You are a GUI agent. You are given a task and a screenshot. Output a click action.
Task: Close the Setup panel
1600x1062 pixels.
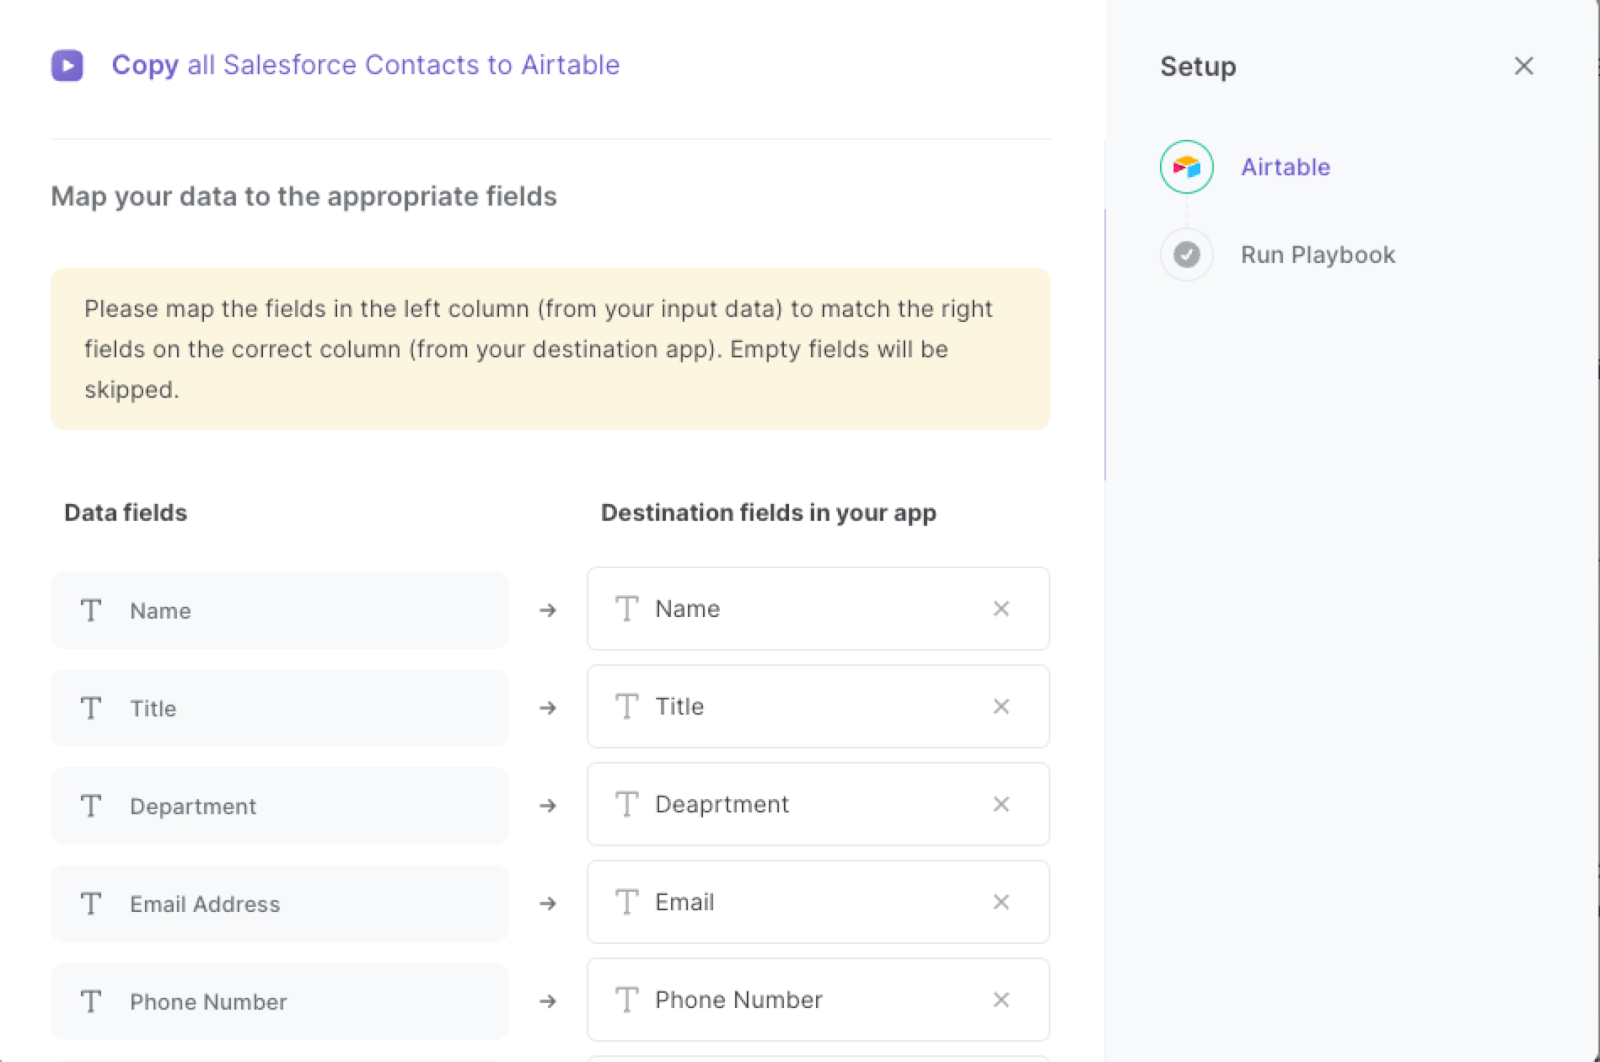(x=1523, y=66)
